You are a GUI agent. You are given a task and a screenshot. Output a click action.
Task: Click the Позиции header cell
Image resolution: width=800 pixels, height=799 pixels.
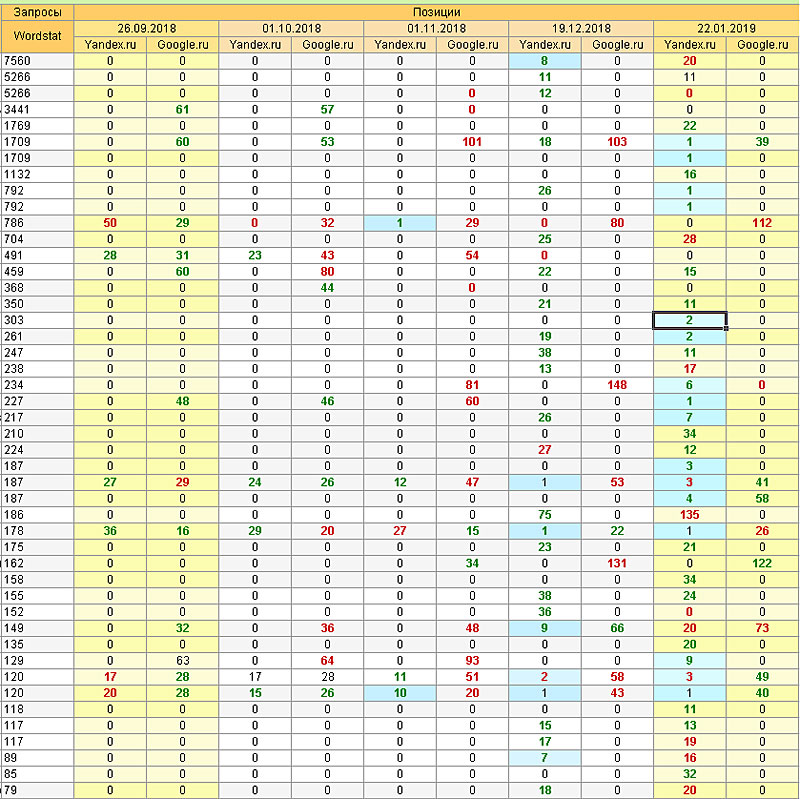coord(436,11)
